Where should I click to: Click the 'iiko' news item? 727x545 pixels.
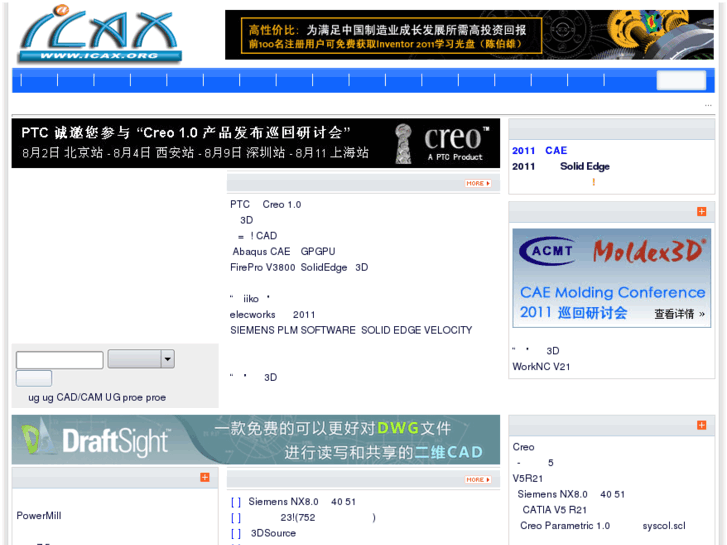click(x=250, y=299)
